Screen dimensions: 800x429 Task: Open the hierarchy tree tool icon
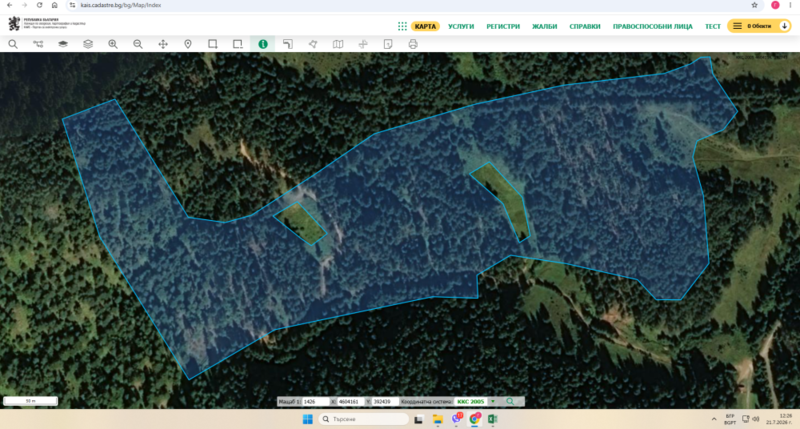[x=38, y=44]
